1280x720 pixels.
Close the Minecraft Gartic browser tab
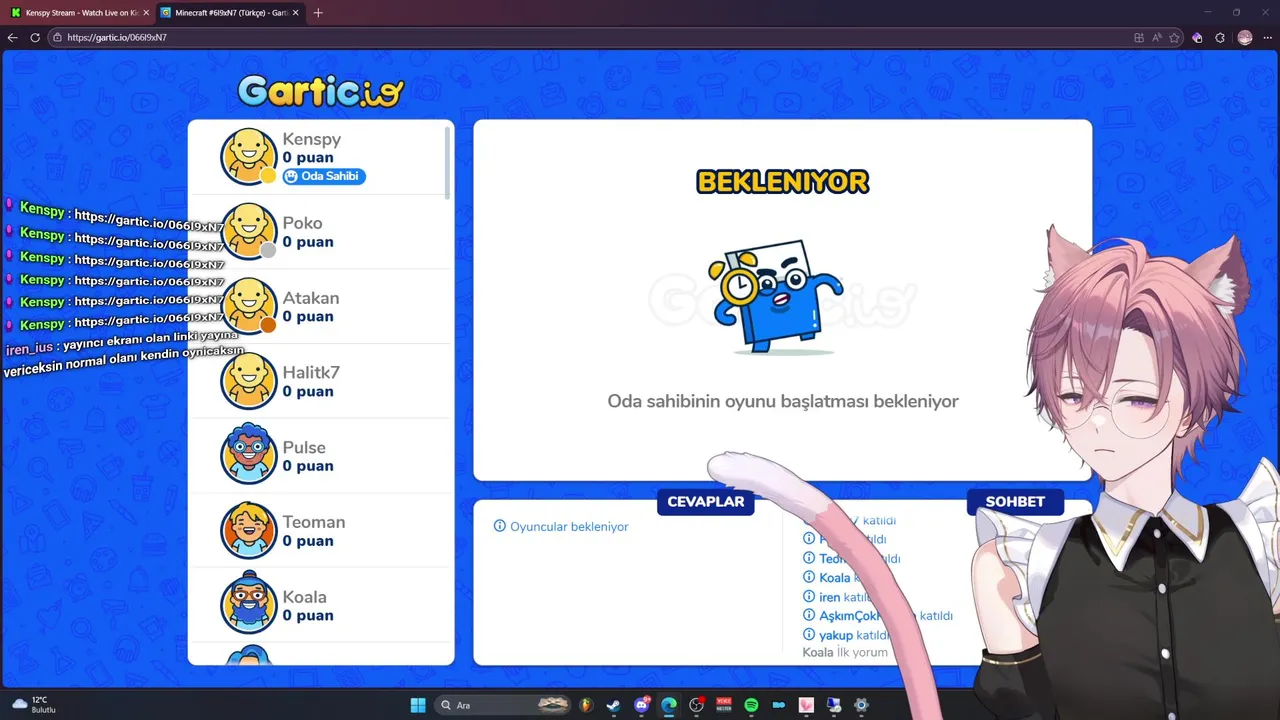tap(295, 12)
